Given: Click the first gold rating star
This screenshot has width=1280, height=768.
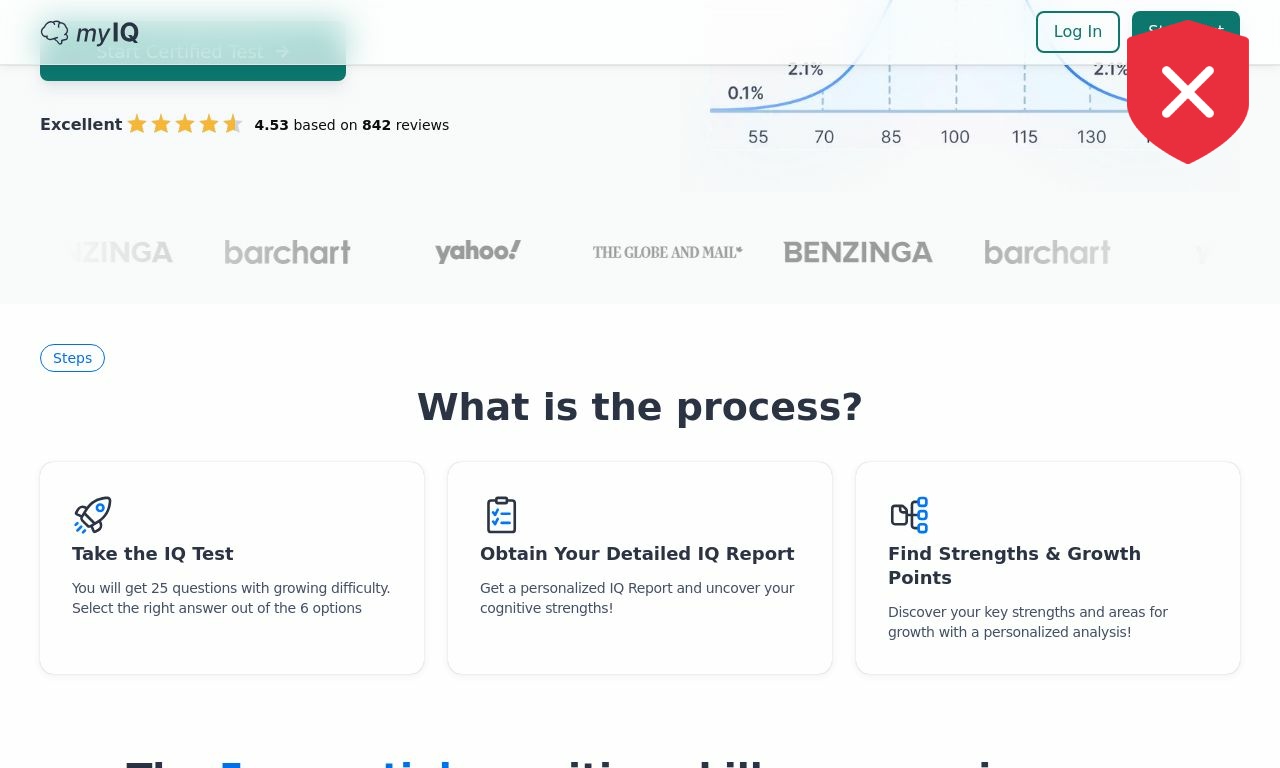Looking at the screenshot, I should [137, 124].
